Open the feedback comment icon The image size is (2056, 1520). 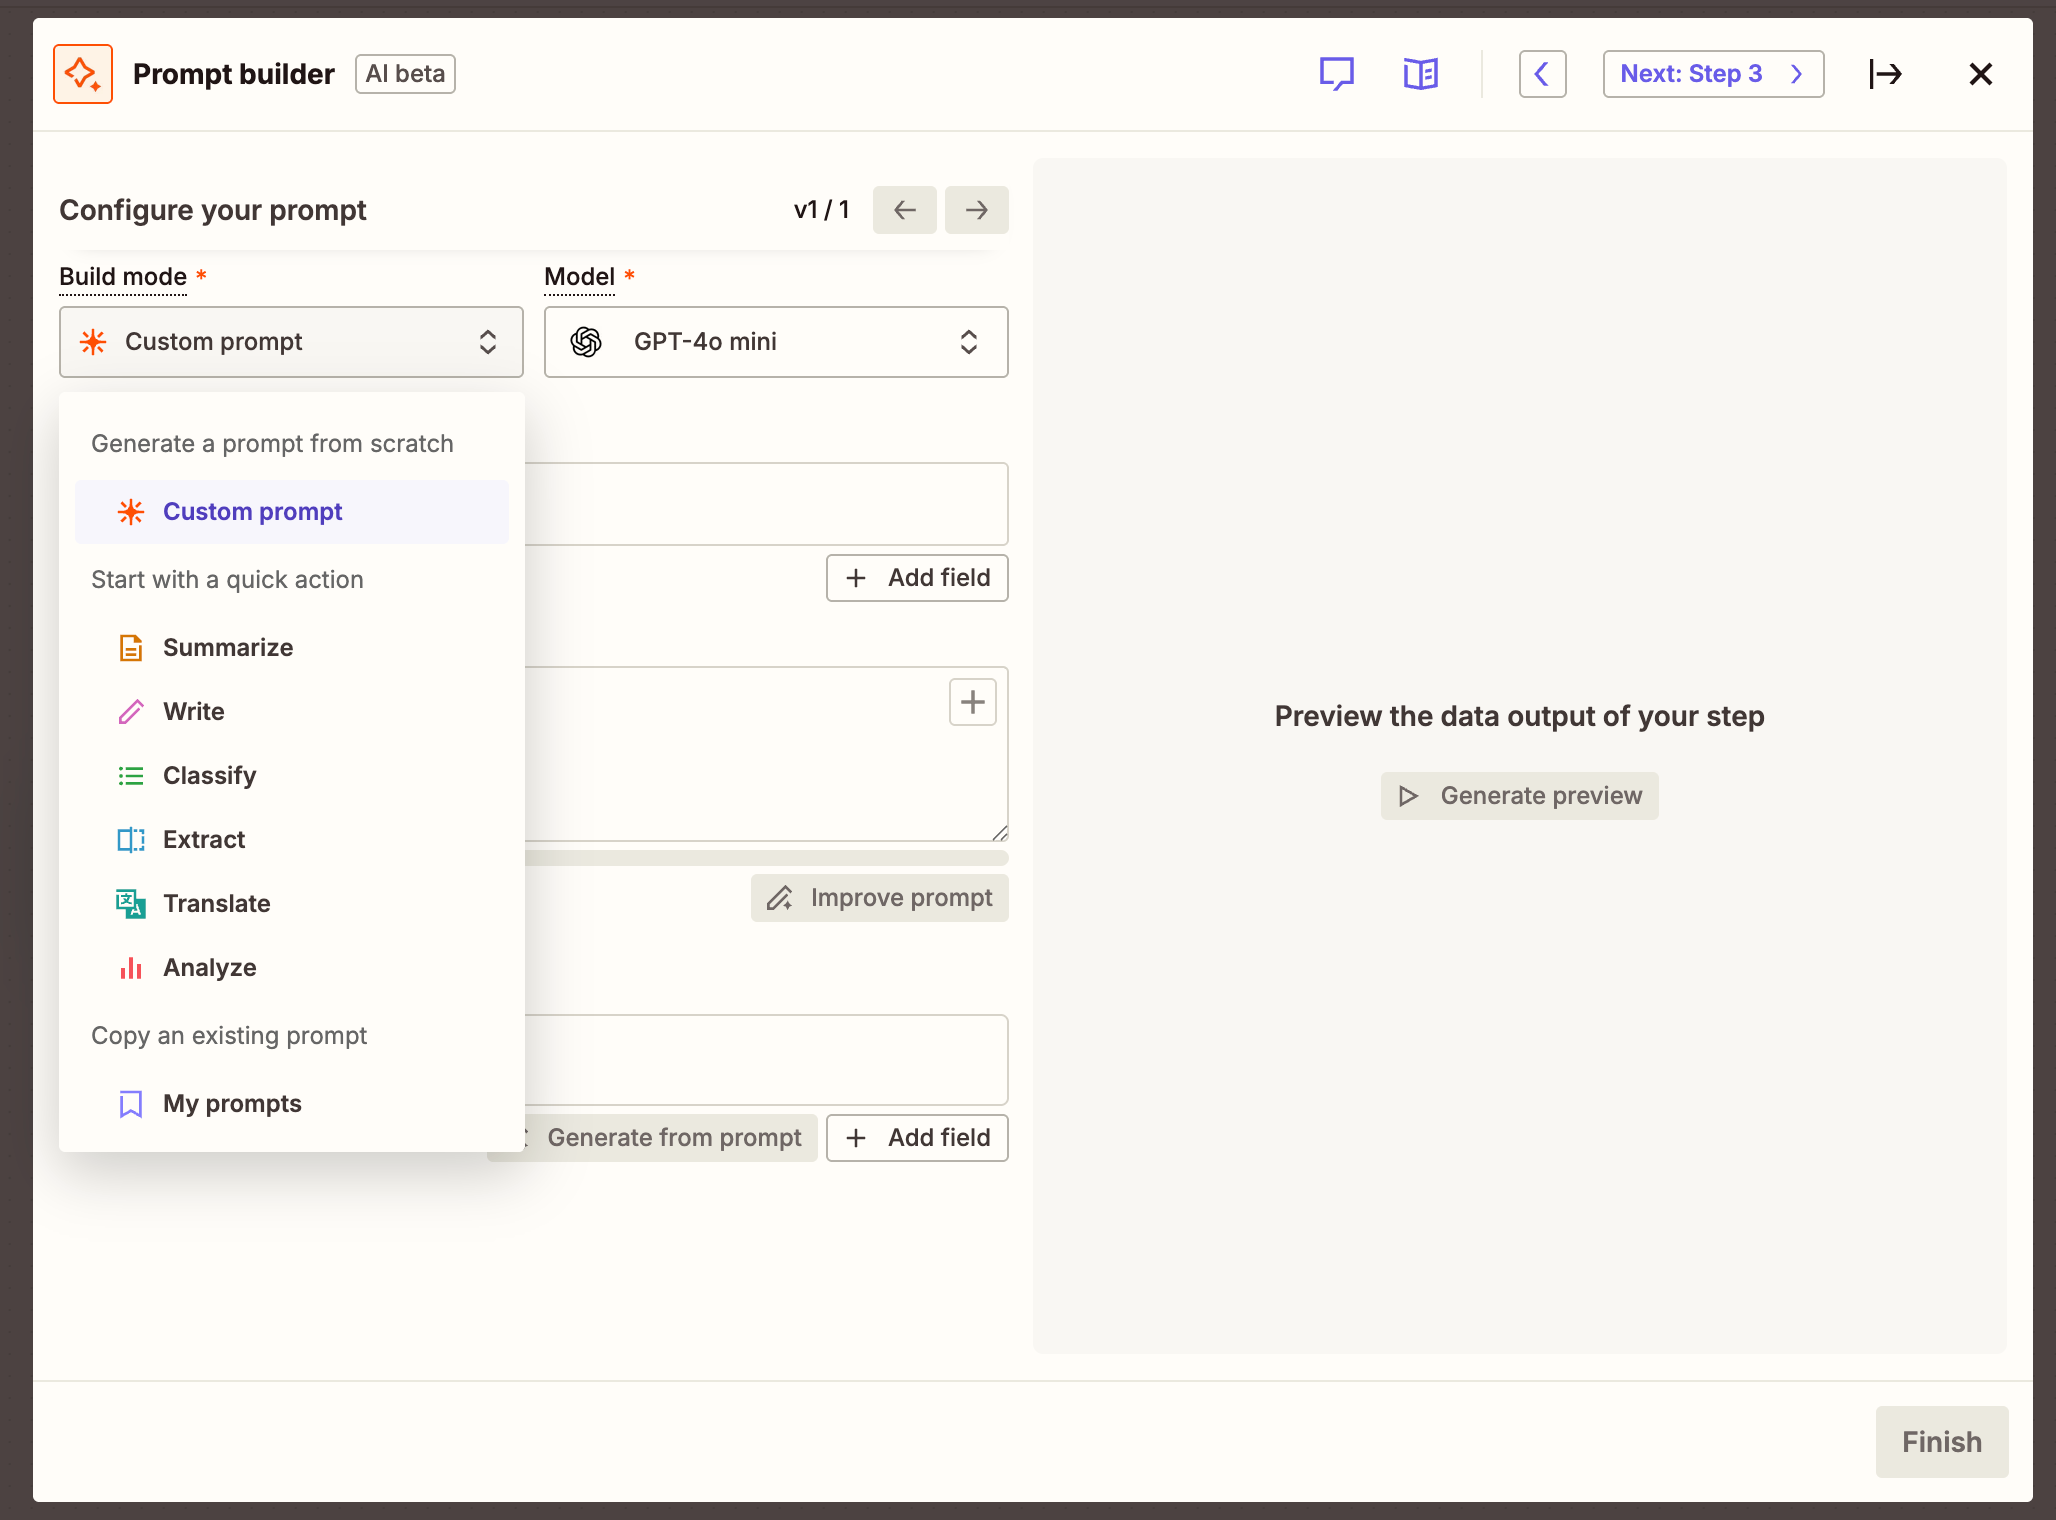coord(1337,73)
